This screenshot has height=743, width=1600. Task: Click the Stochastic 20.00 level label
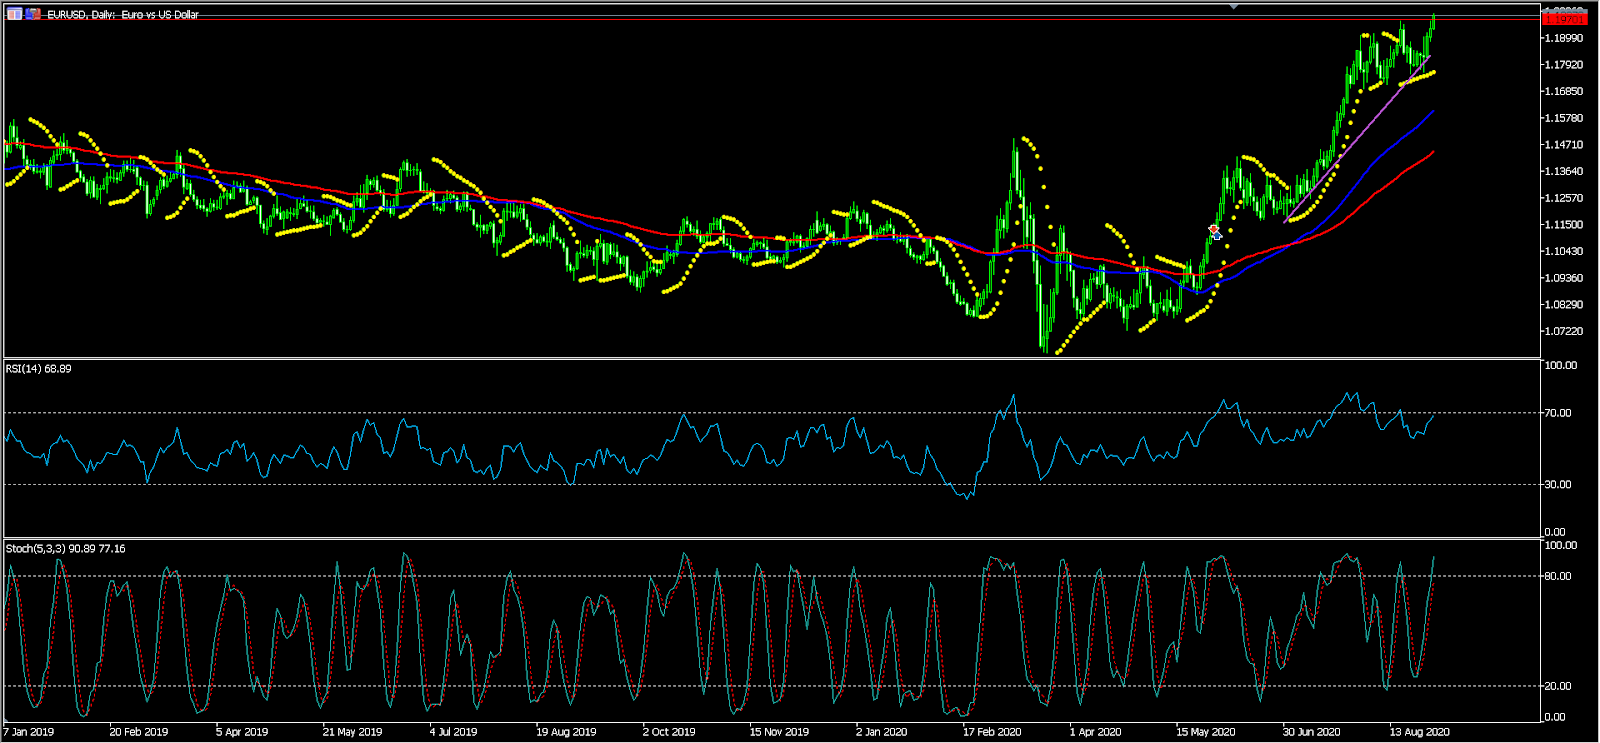[x=1558, y=686]
